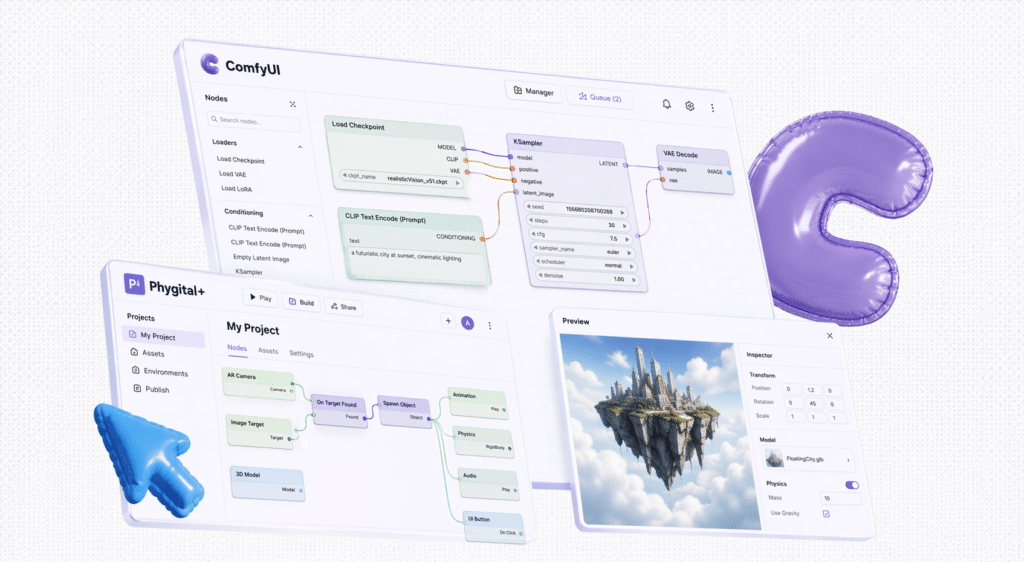Click right arrow on scheduler normal

[632, 266]
